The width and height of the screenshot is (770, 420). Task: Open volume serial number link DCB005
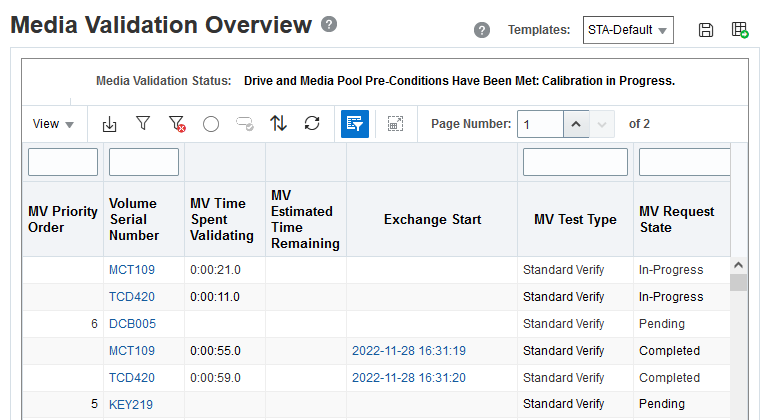click(x=132, y=324)
